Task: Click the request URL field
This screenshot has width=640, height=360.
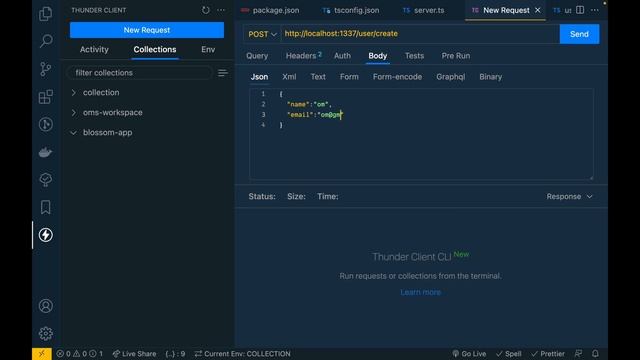Action: 420,34
